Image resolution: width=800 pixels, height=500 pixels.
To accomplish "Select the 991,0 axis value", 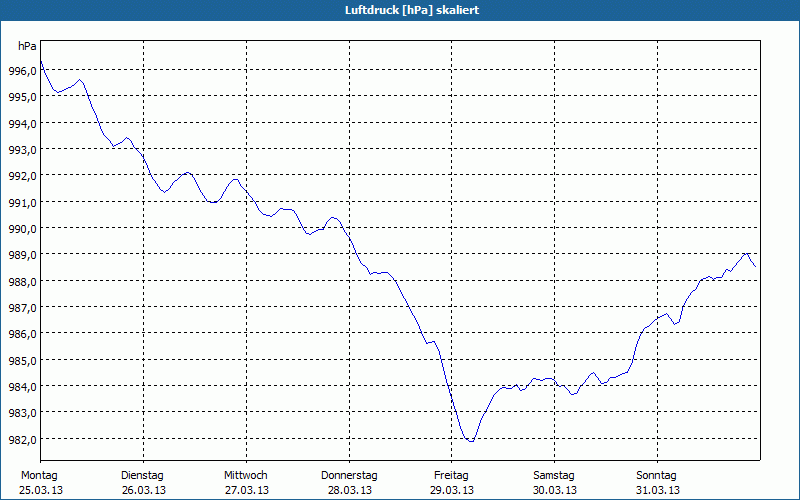I will [22, 203].
